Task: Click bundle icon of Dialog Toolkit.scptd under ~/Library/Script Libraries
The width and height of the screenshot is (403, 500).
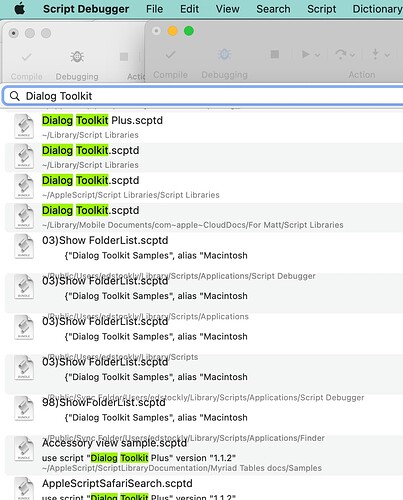Action: [x=24, y=156]
